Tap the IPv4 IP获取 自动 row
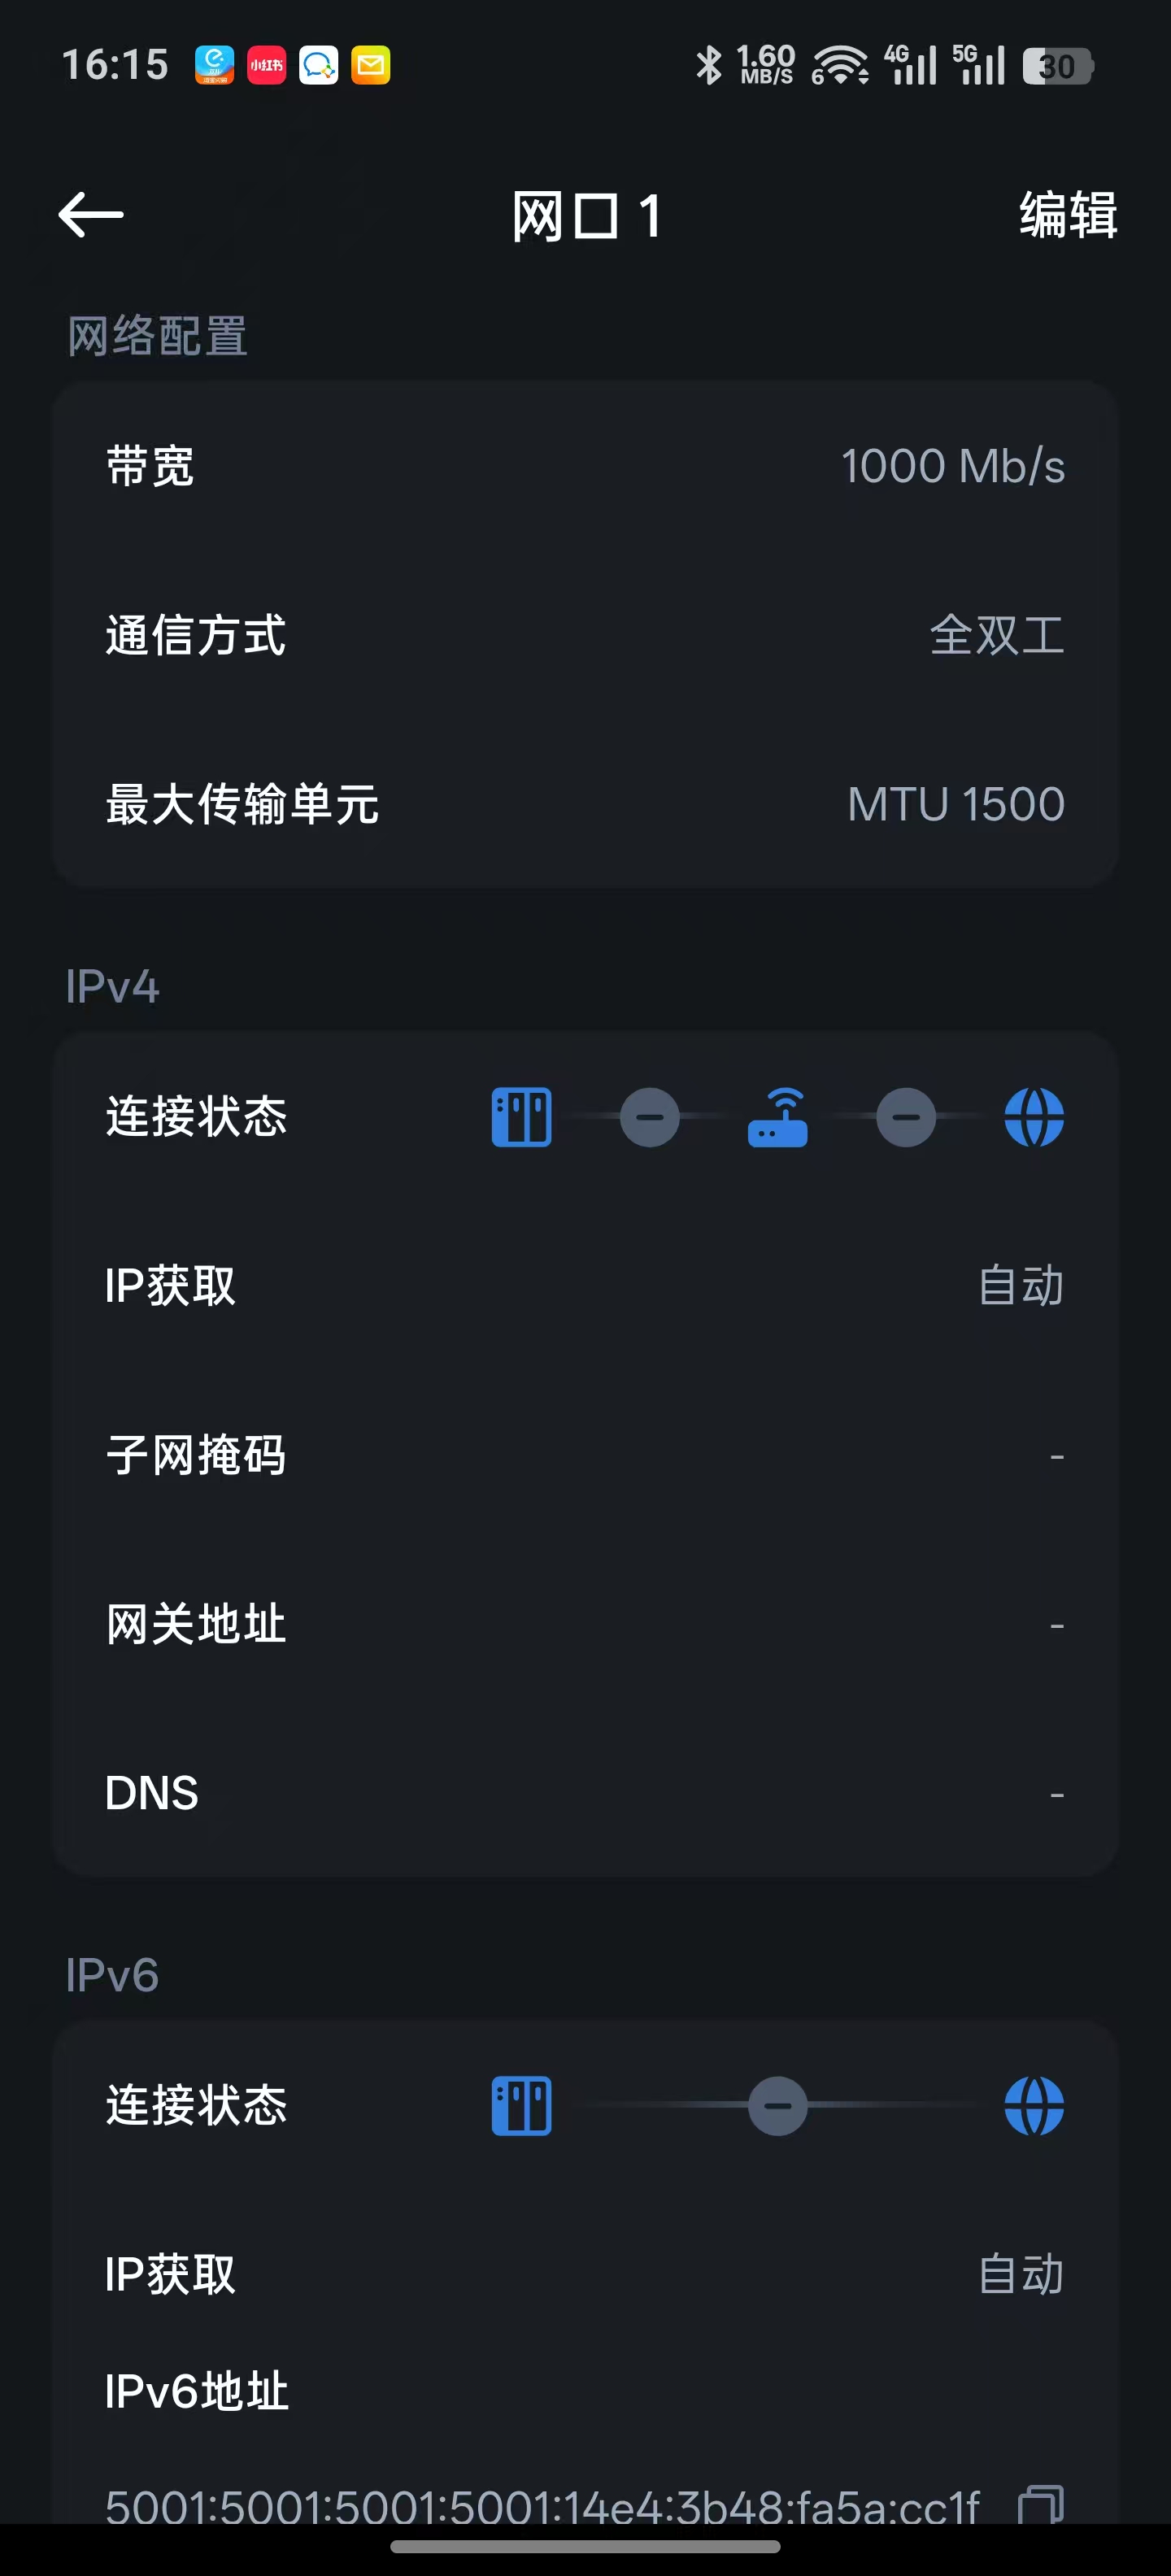This screenshot has width=1171, height=2576. coord(585,1286)
